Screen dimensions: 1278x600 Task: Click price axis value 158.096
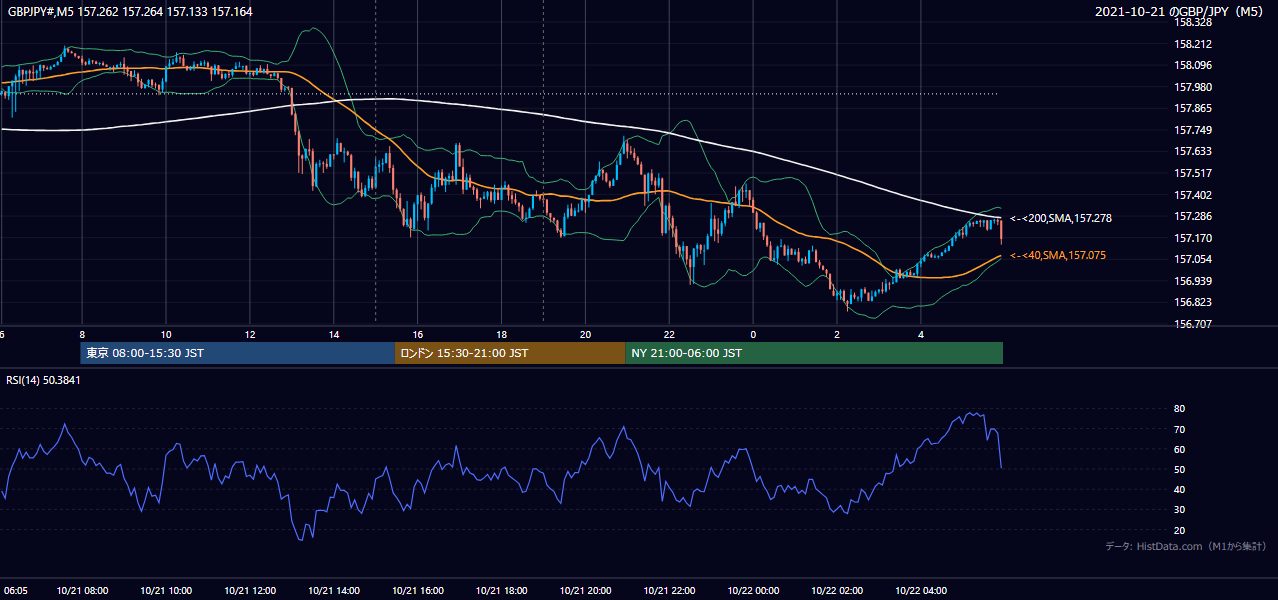click(x=1194, y=65)
